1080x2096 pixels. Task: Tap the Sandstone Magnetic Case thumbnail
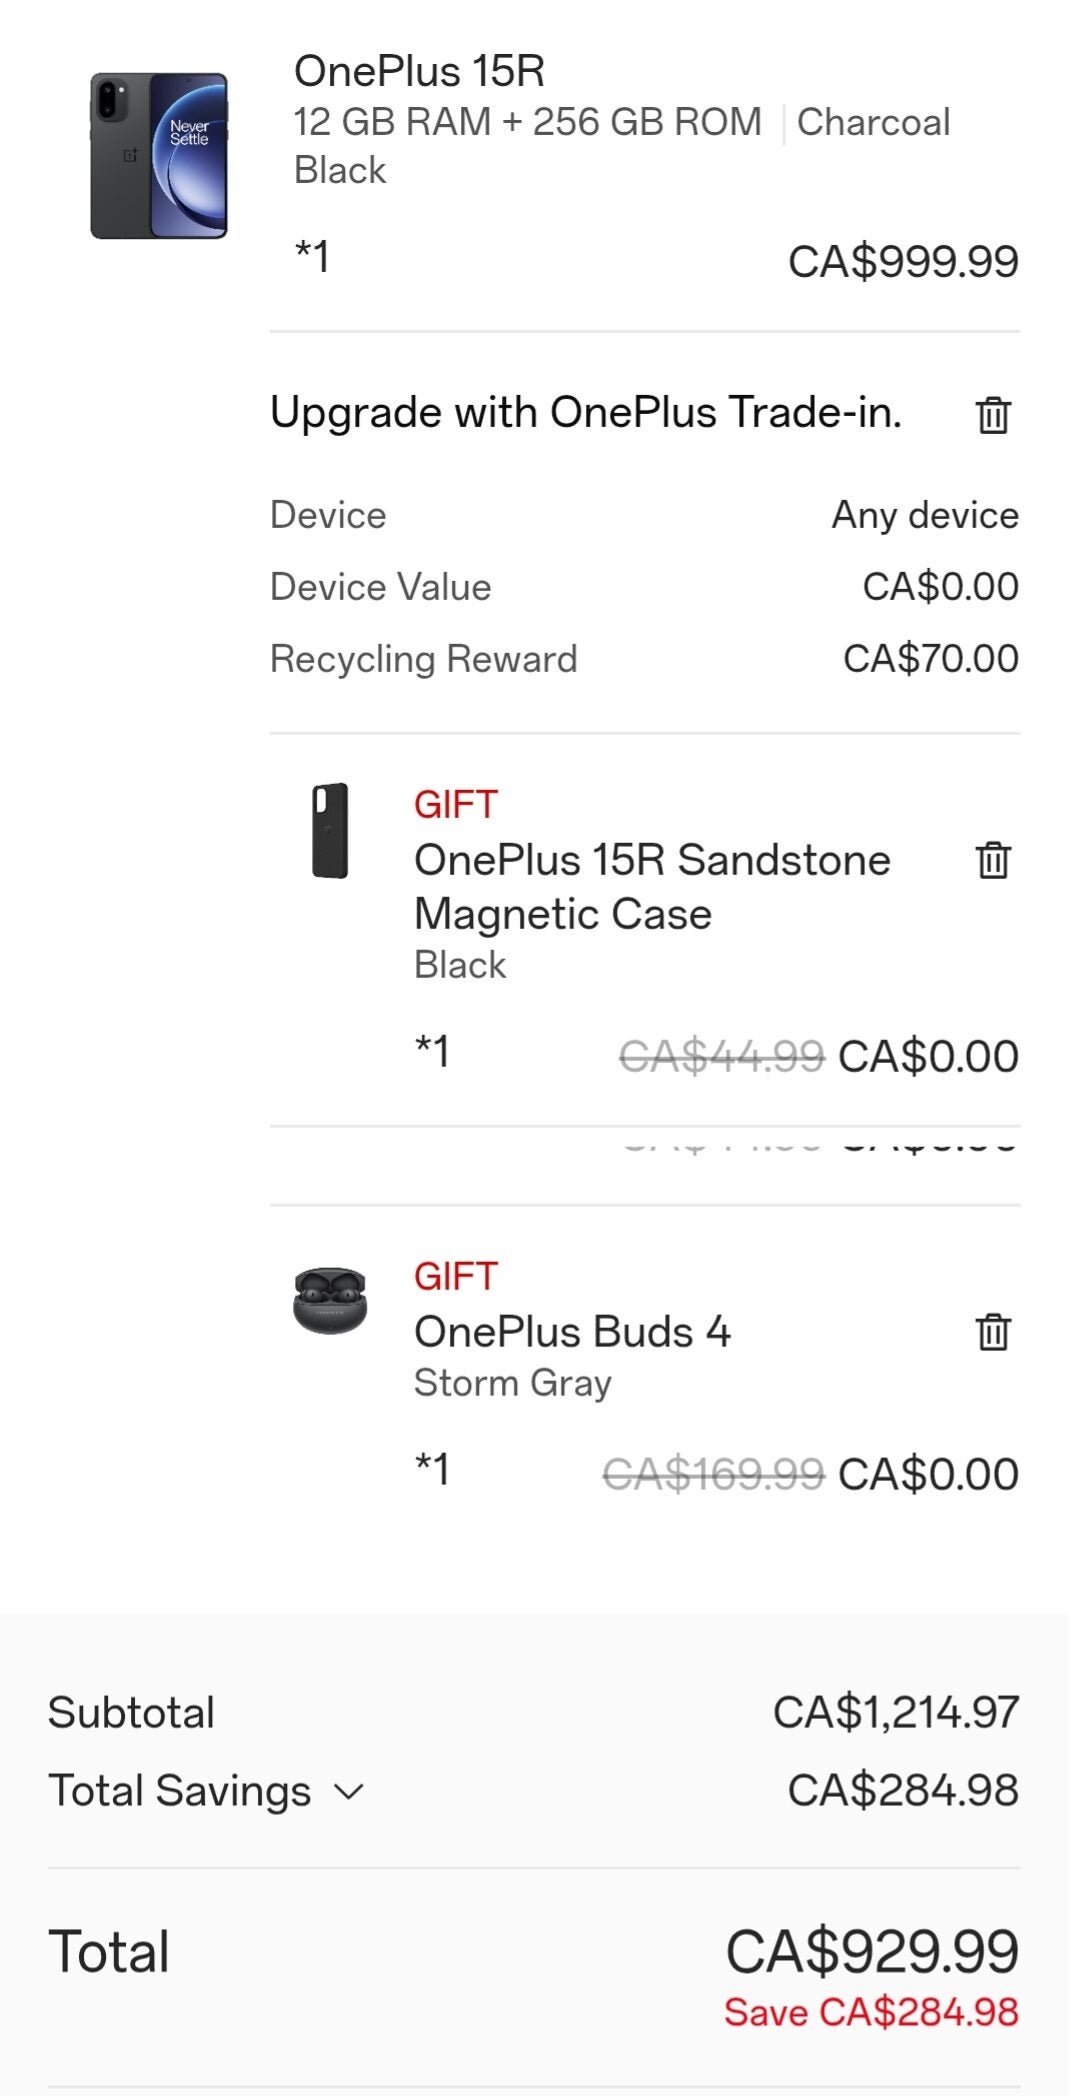click(x=330, y=831)
